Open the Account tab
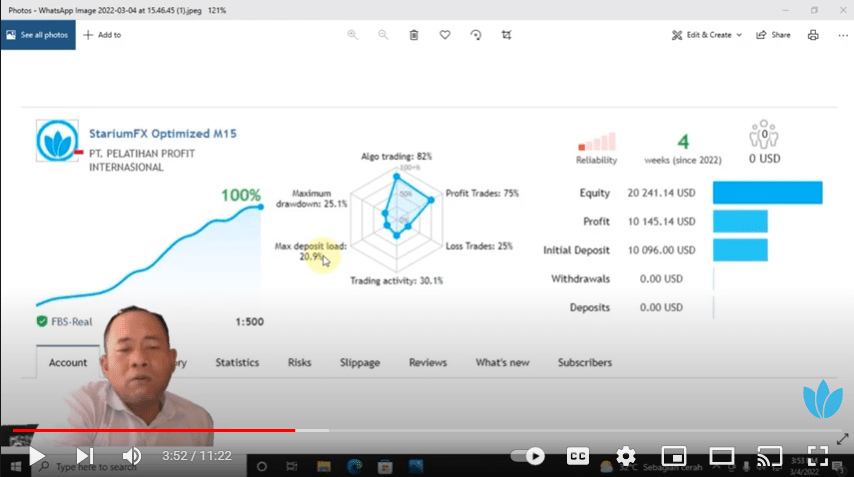The height and width of the screenshot is (477, 854). click(68, 362)
